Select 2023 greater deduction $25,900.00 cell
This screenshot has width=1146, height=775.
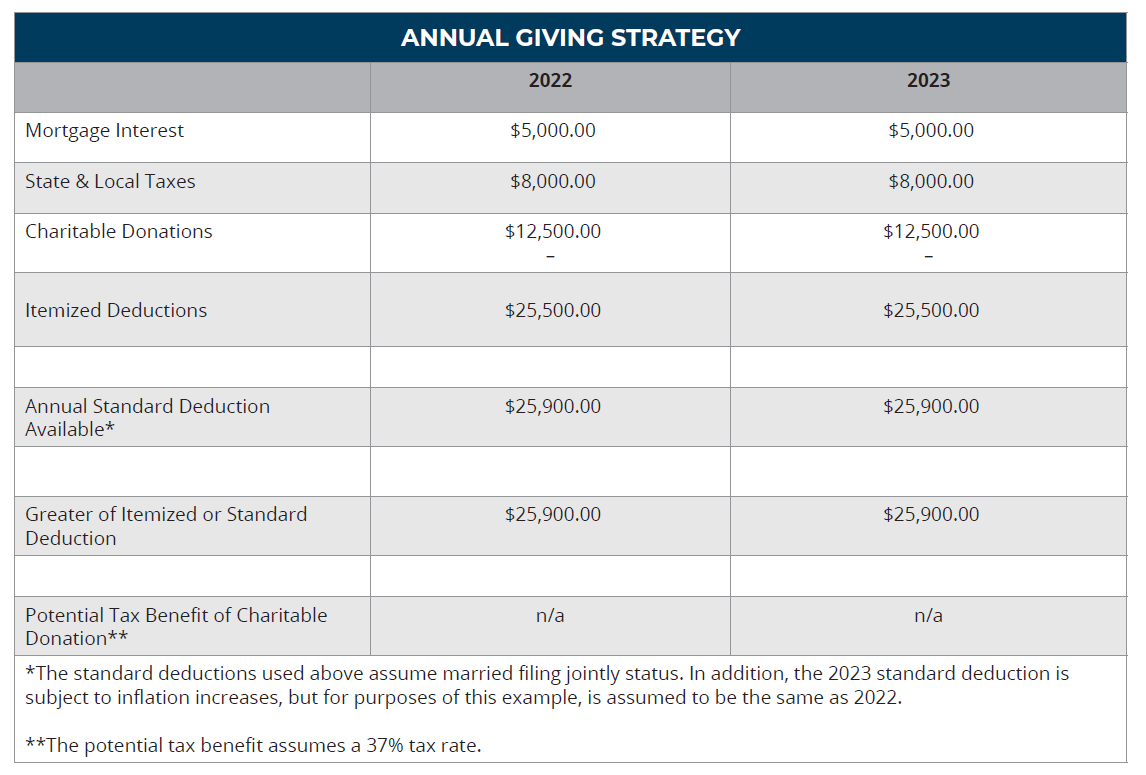point(931,515)
